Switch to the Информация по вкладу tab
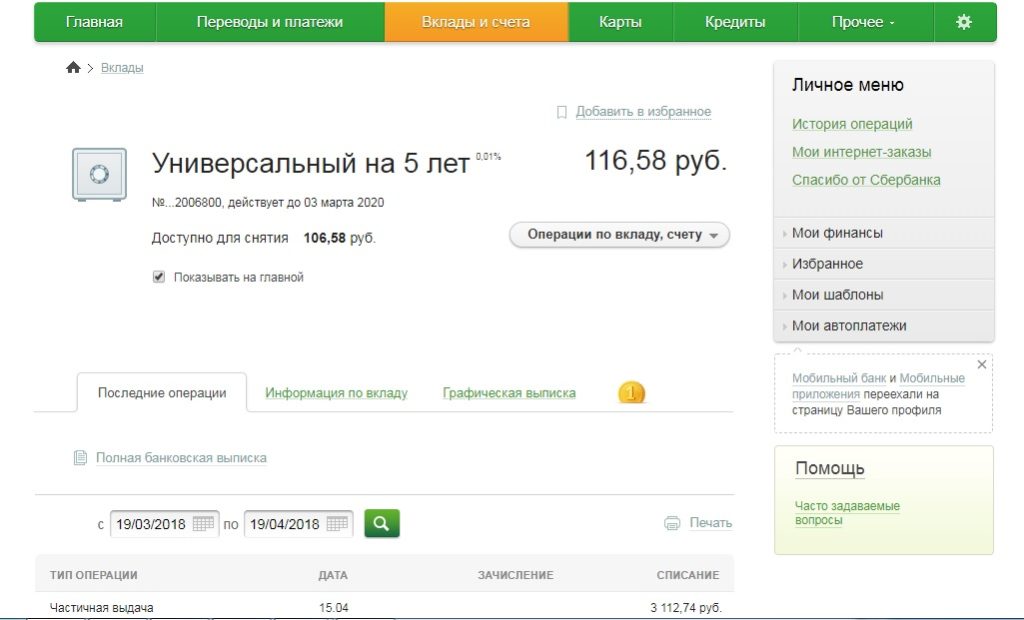Viewport: 1024px width, 620px height. click(336, 393)
